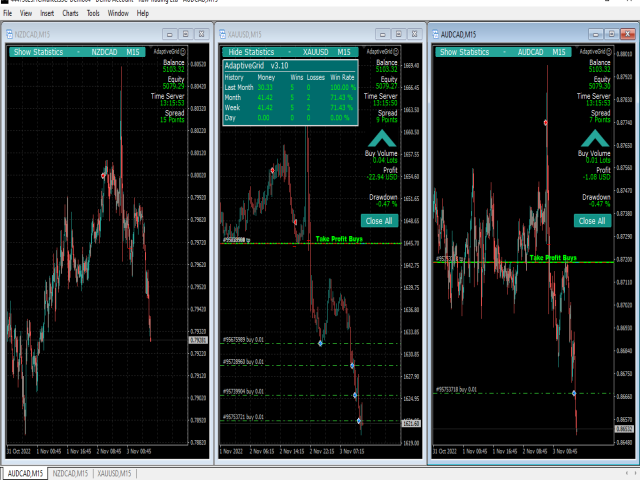Image resolution: width=640 pixels, height=480 pixels.
Task: Select the blue buy marker on AUDCAD chart
Action: (574, 393)
